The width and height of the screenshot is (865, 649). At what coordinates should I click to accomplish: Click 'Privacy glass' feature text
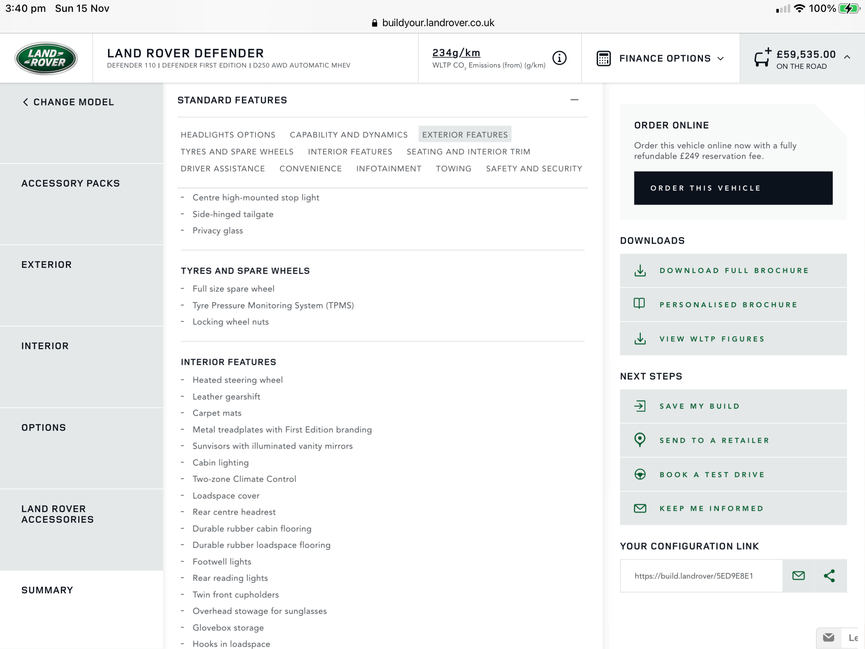[x=217, y=231]
